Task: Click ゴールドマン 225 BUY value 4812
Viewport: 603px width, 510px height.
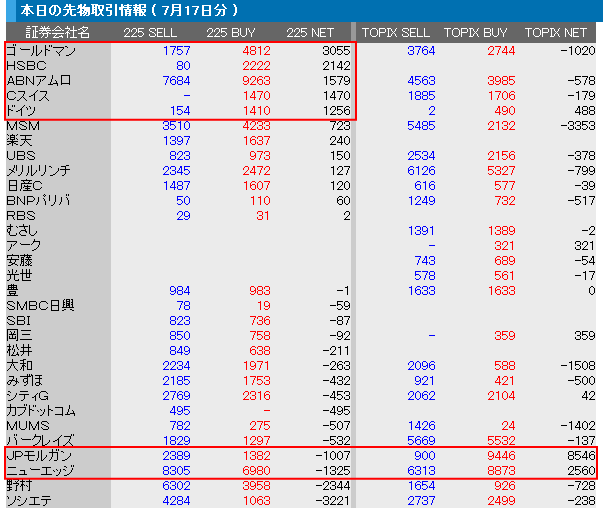Action: pyautogui.click(x=257, y=50)
